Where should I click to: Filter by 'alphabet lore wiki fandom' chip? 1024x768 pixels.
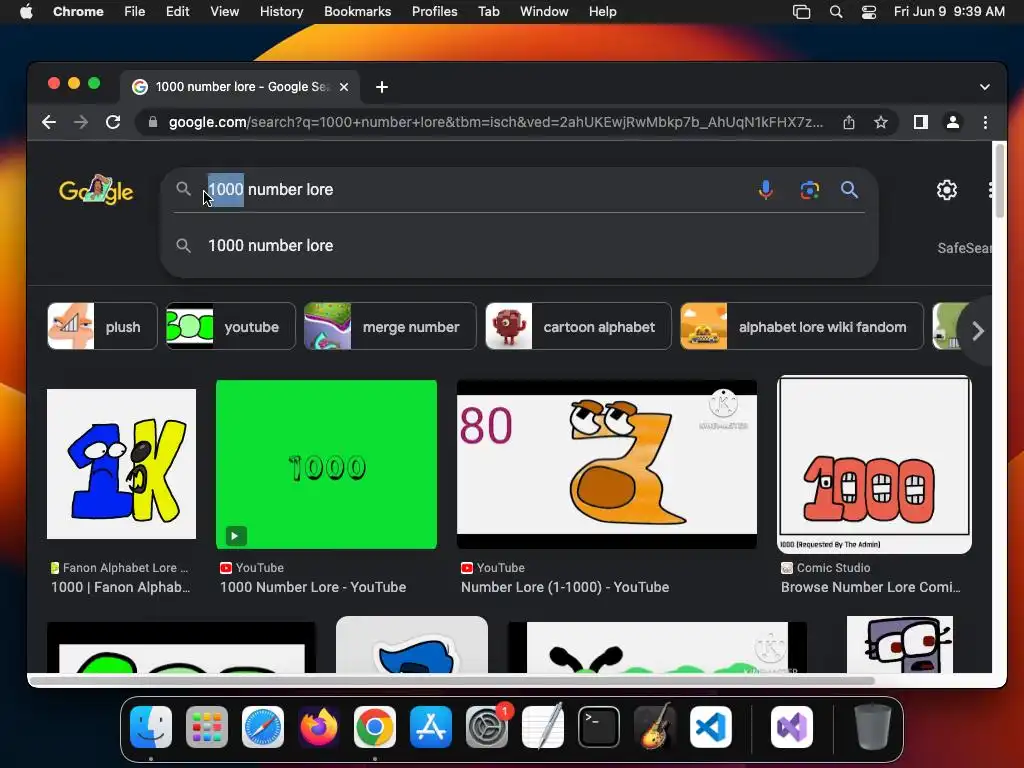[x=802, y=327]
